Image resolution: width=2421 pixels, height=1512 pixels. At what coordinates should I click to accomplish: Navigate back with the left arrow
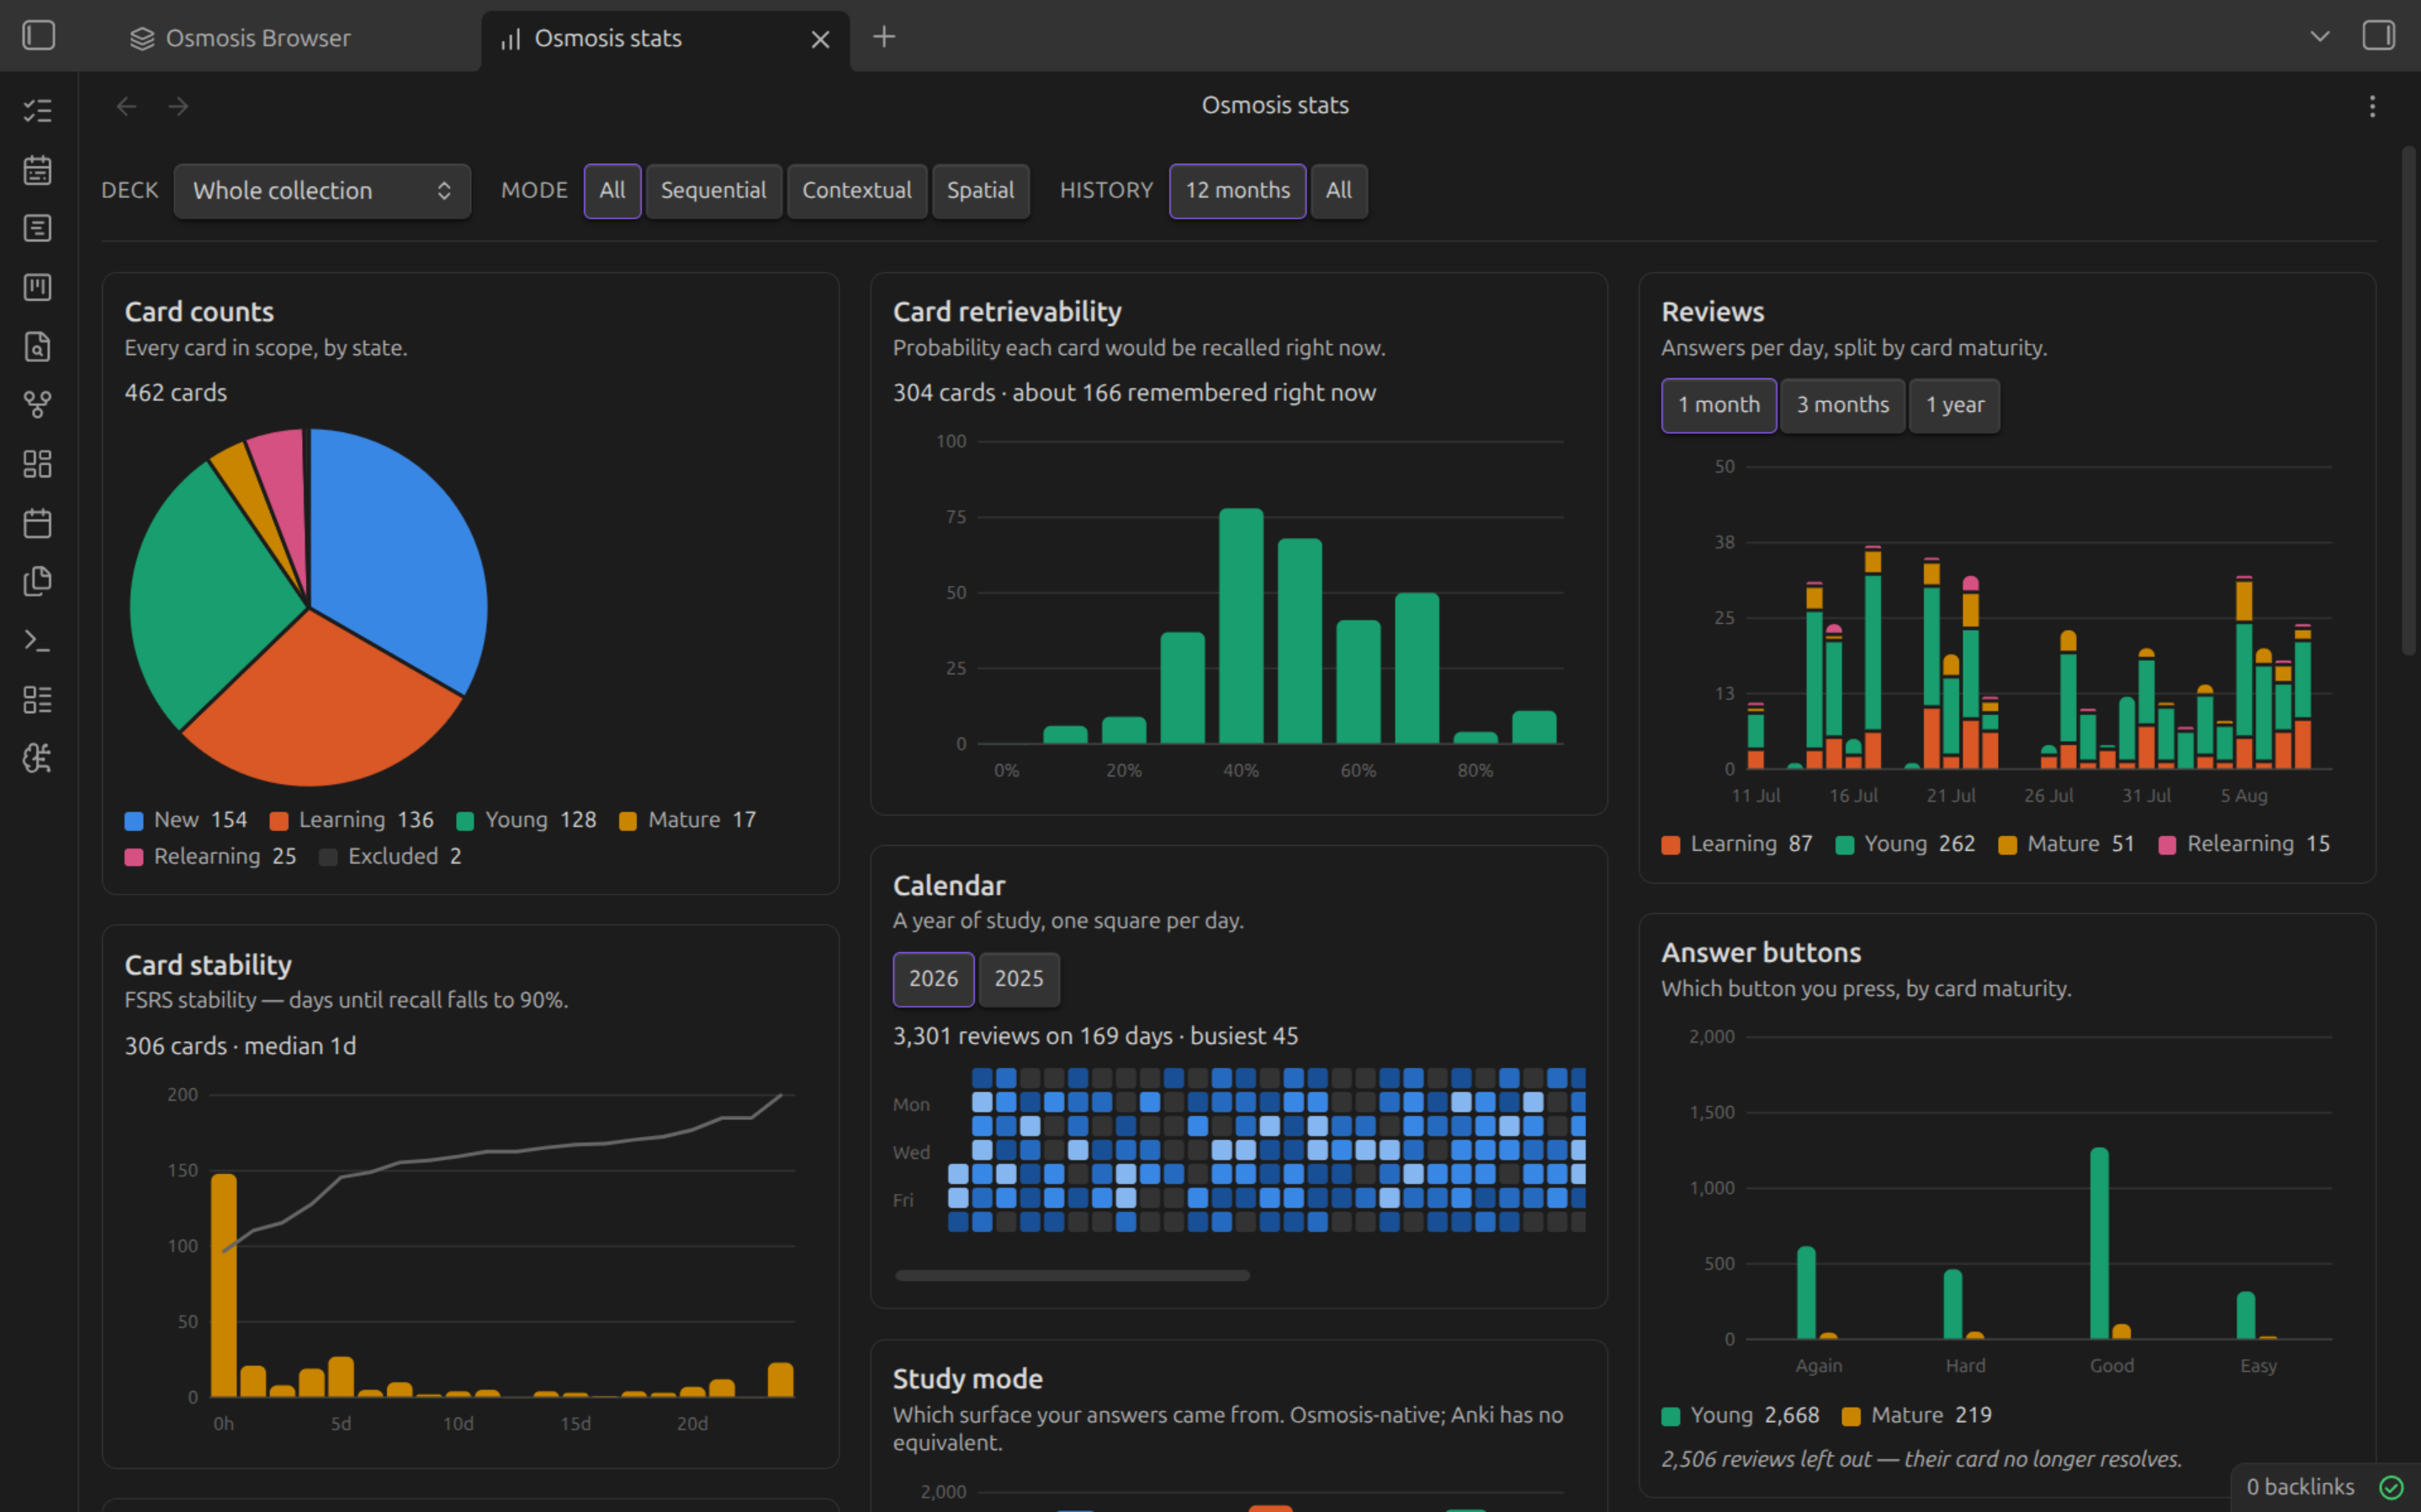tap(126, 106)
